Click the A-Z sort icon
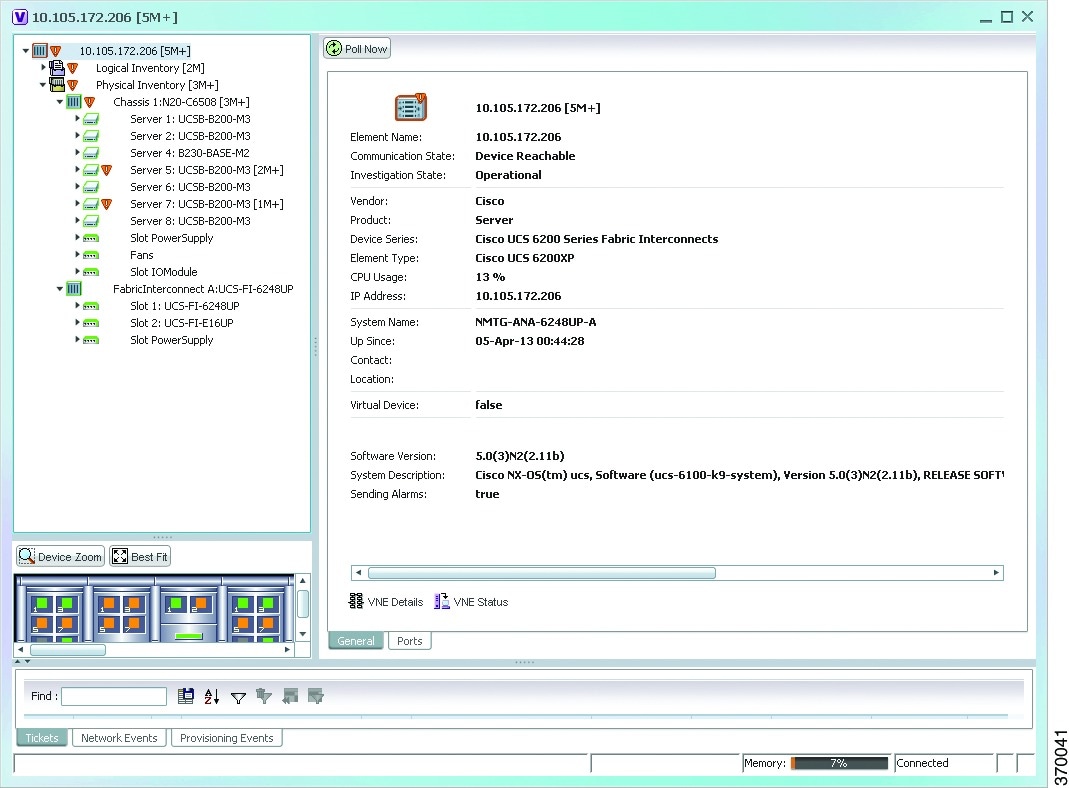The height and width of the screenshot is (788, 1069). [x=212, y=696]
